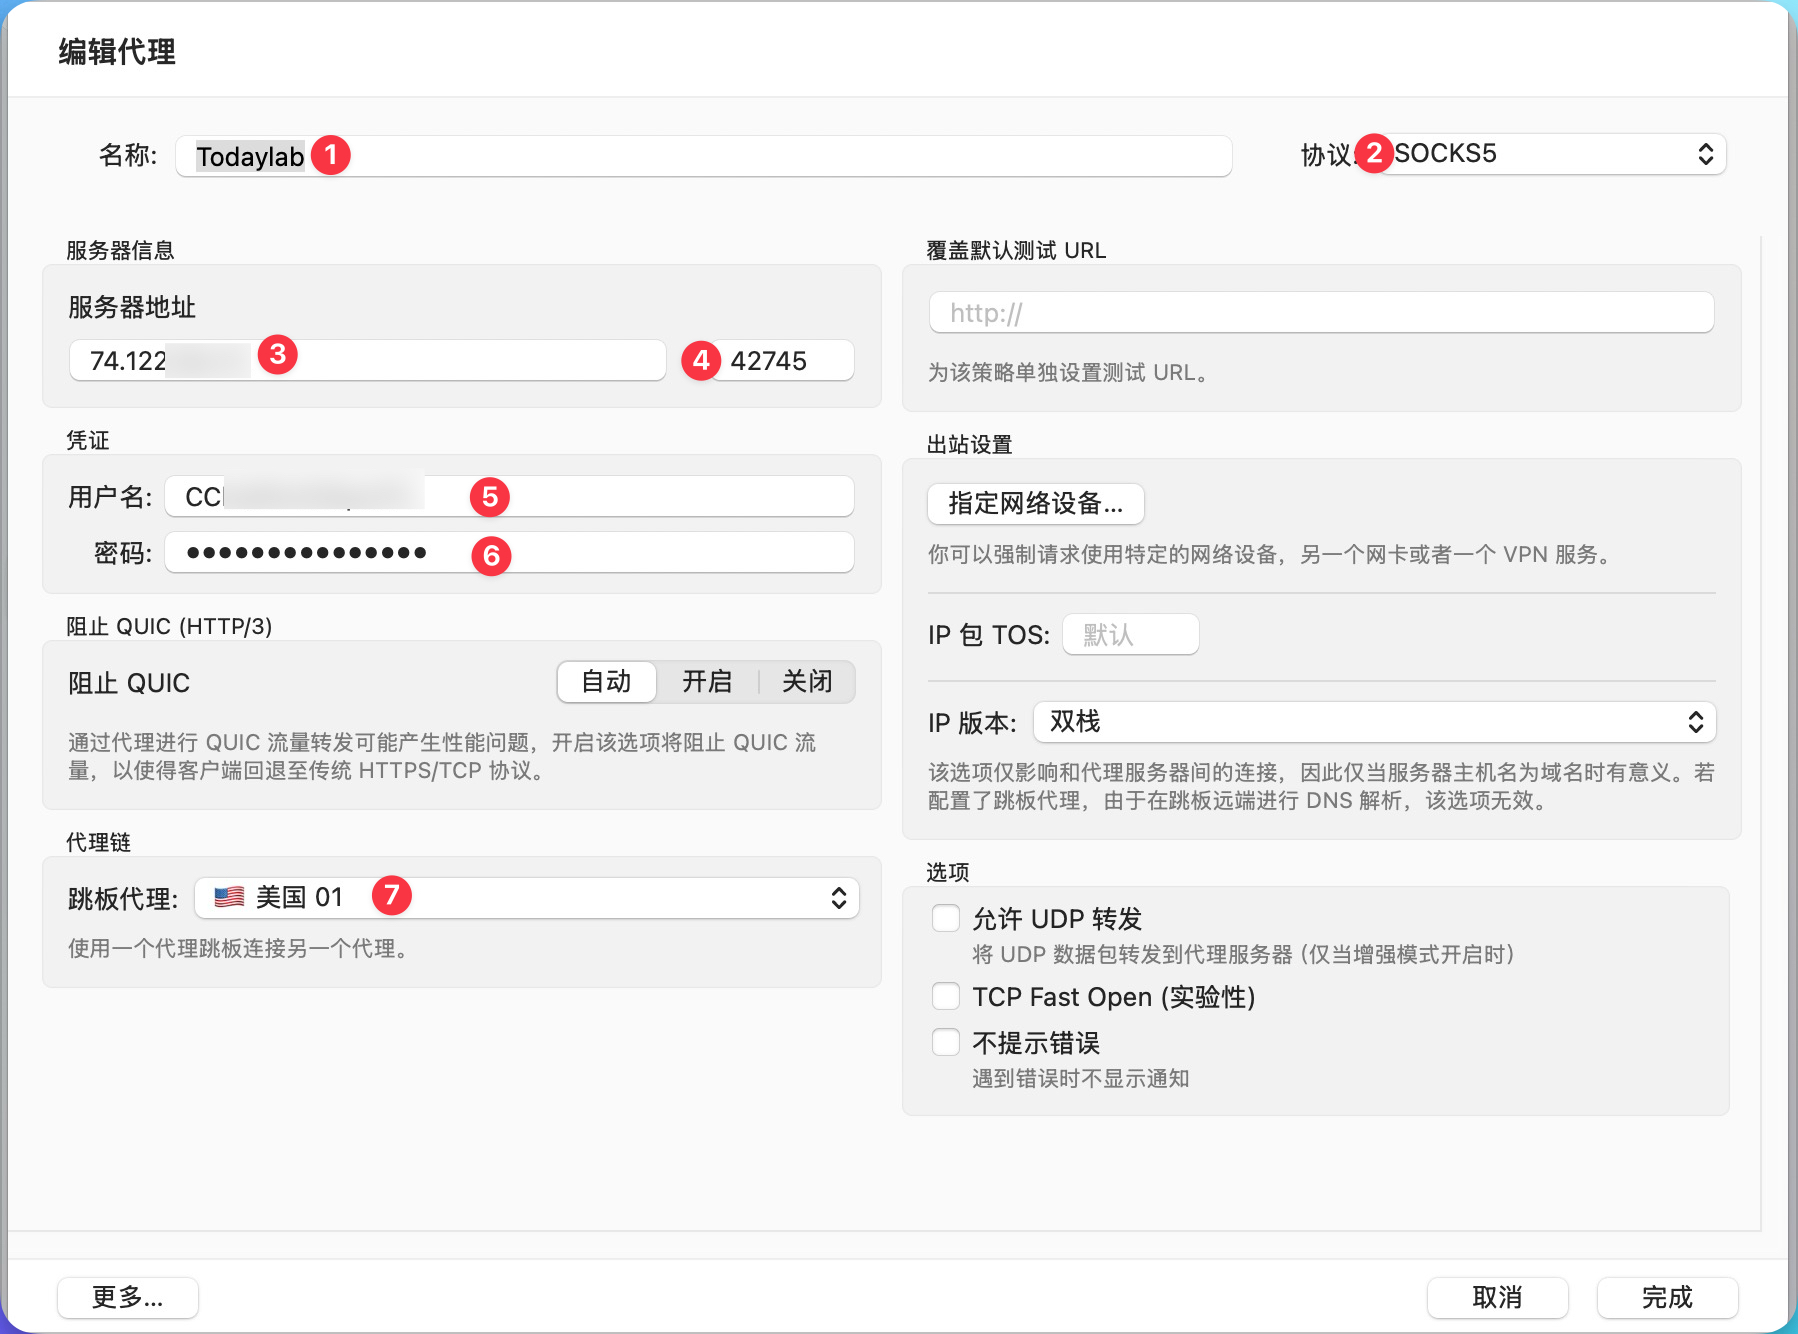This screenshot has height=1334, width=1798.
Task: Select the port field showing 42745
Action: tap(784, 361)
